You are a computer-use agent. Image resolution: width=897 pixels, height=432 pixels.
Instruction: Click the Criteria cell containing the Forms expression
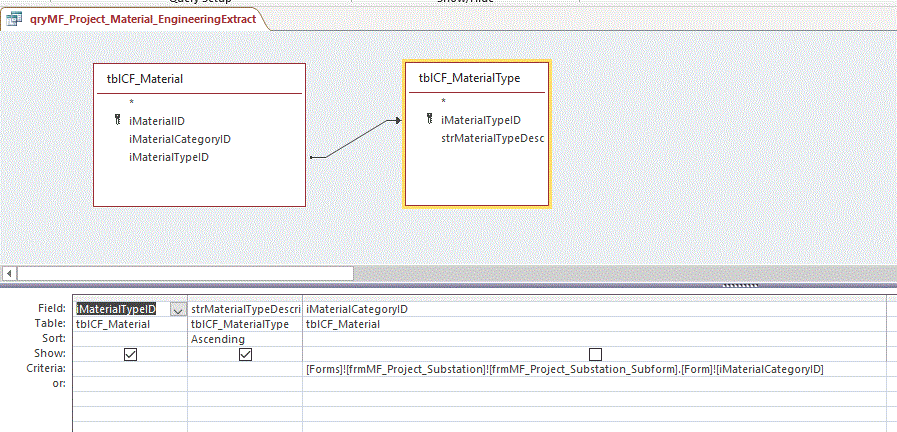click(x=565, y=369)
